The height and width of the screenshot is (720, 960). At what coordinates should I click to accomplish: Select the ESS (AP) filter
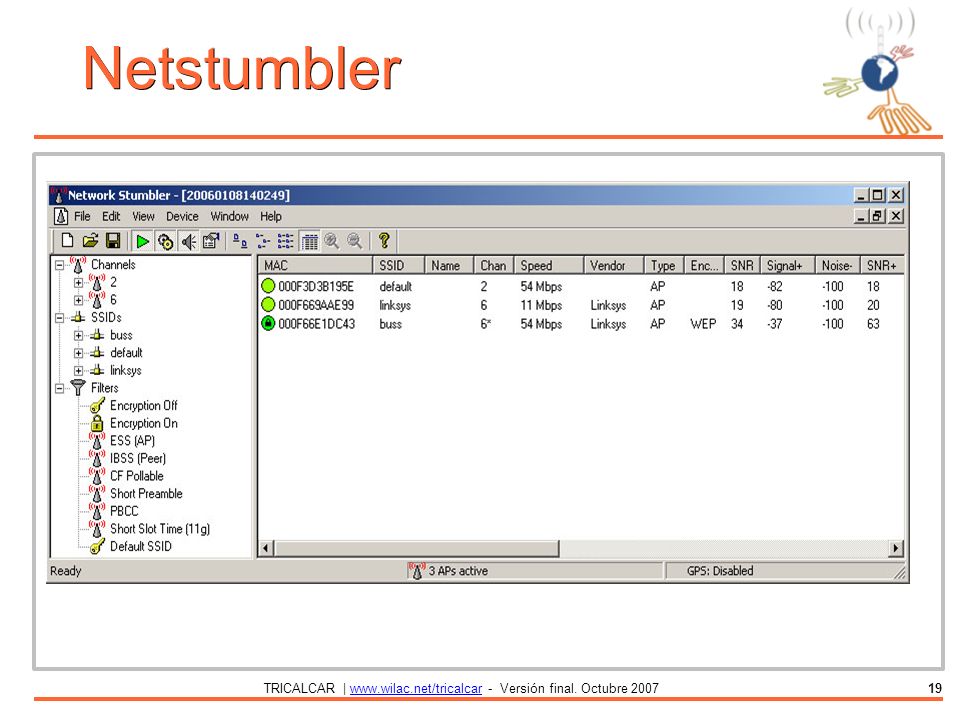(x=132, y=441)
